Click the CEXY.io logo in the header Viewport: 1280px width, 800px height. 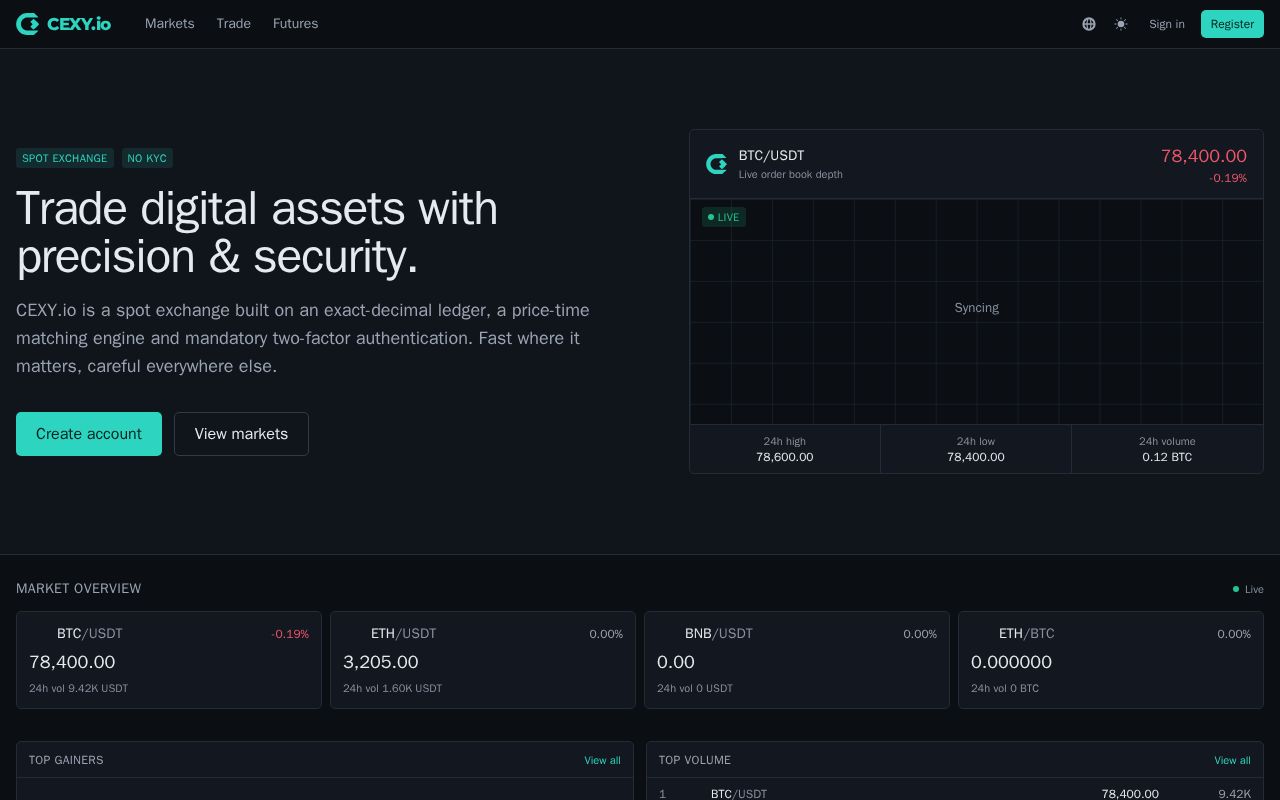(63, 24)
